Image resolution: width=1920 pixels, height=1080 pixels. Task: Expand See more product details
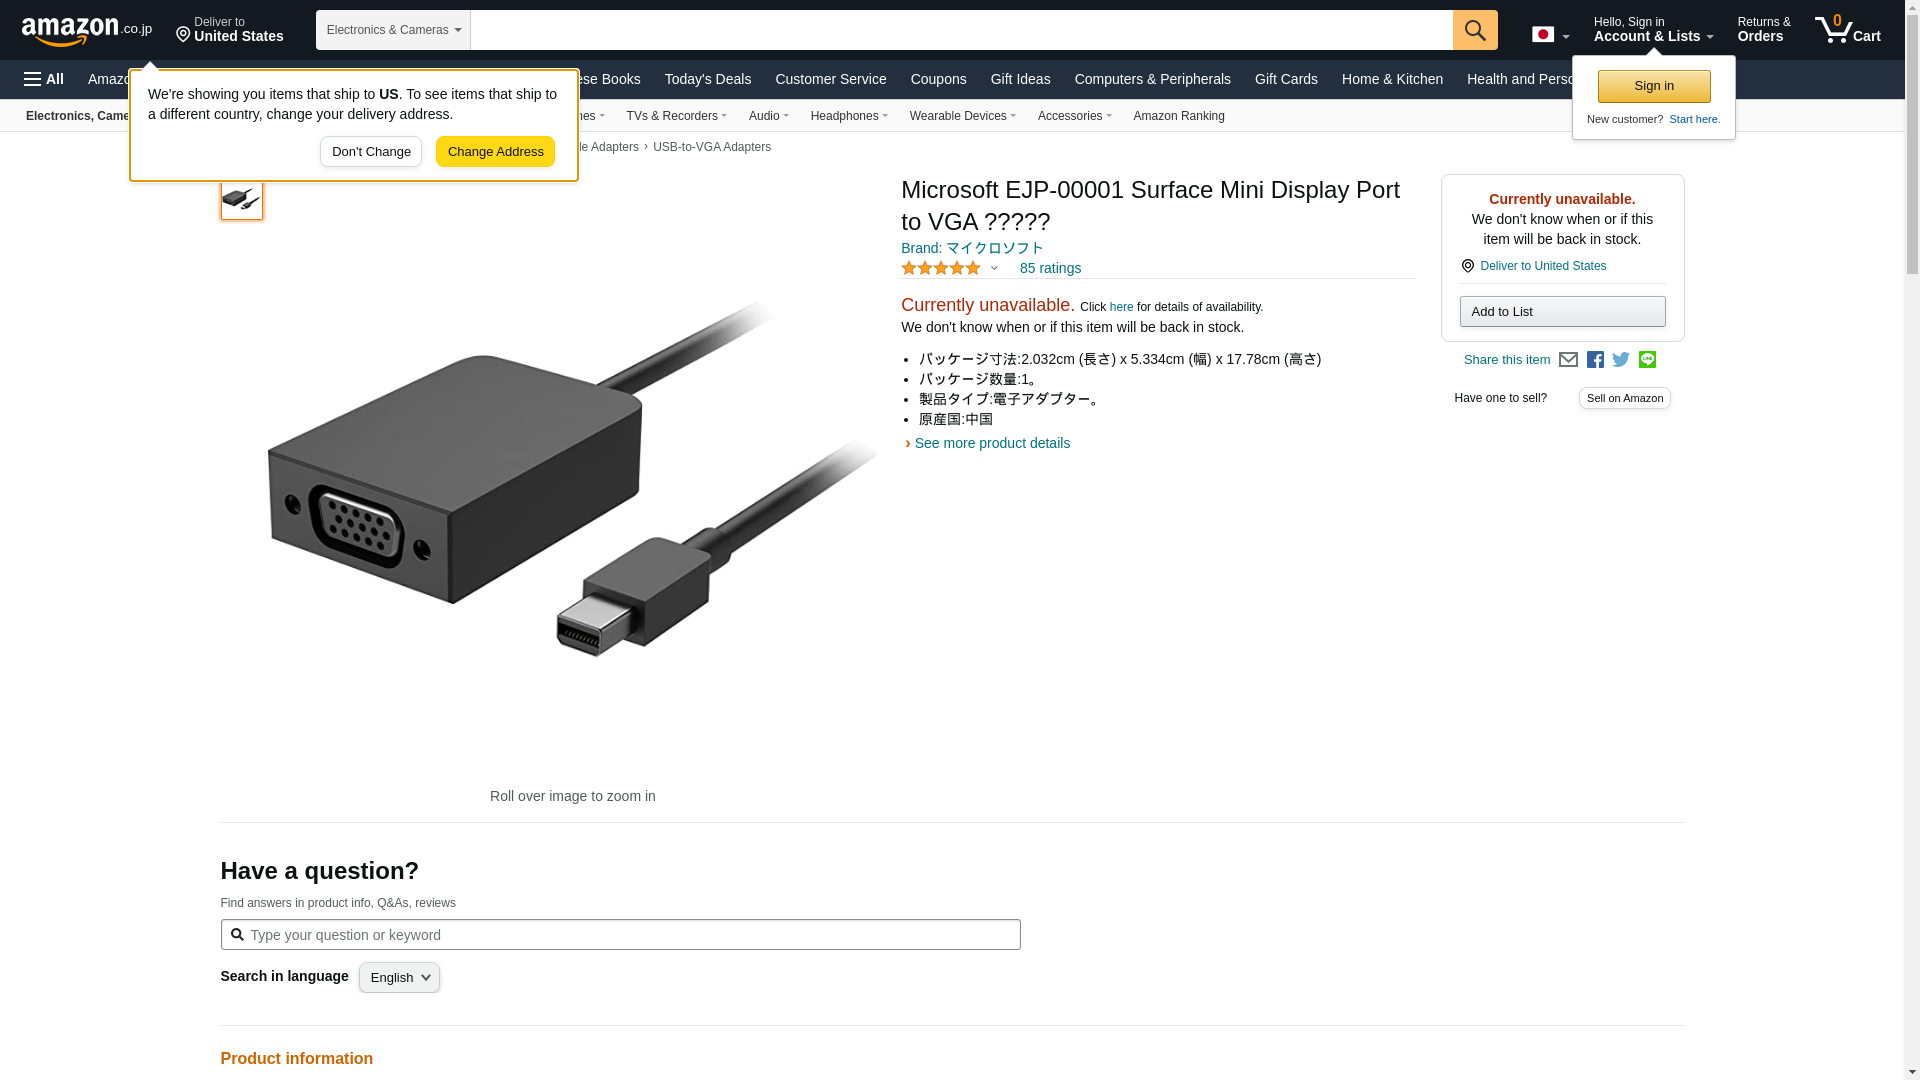click(x=991, y=443)
